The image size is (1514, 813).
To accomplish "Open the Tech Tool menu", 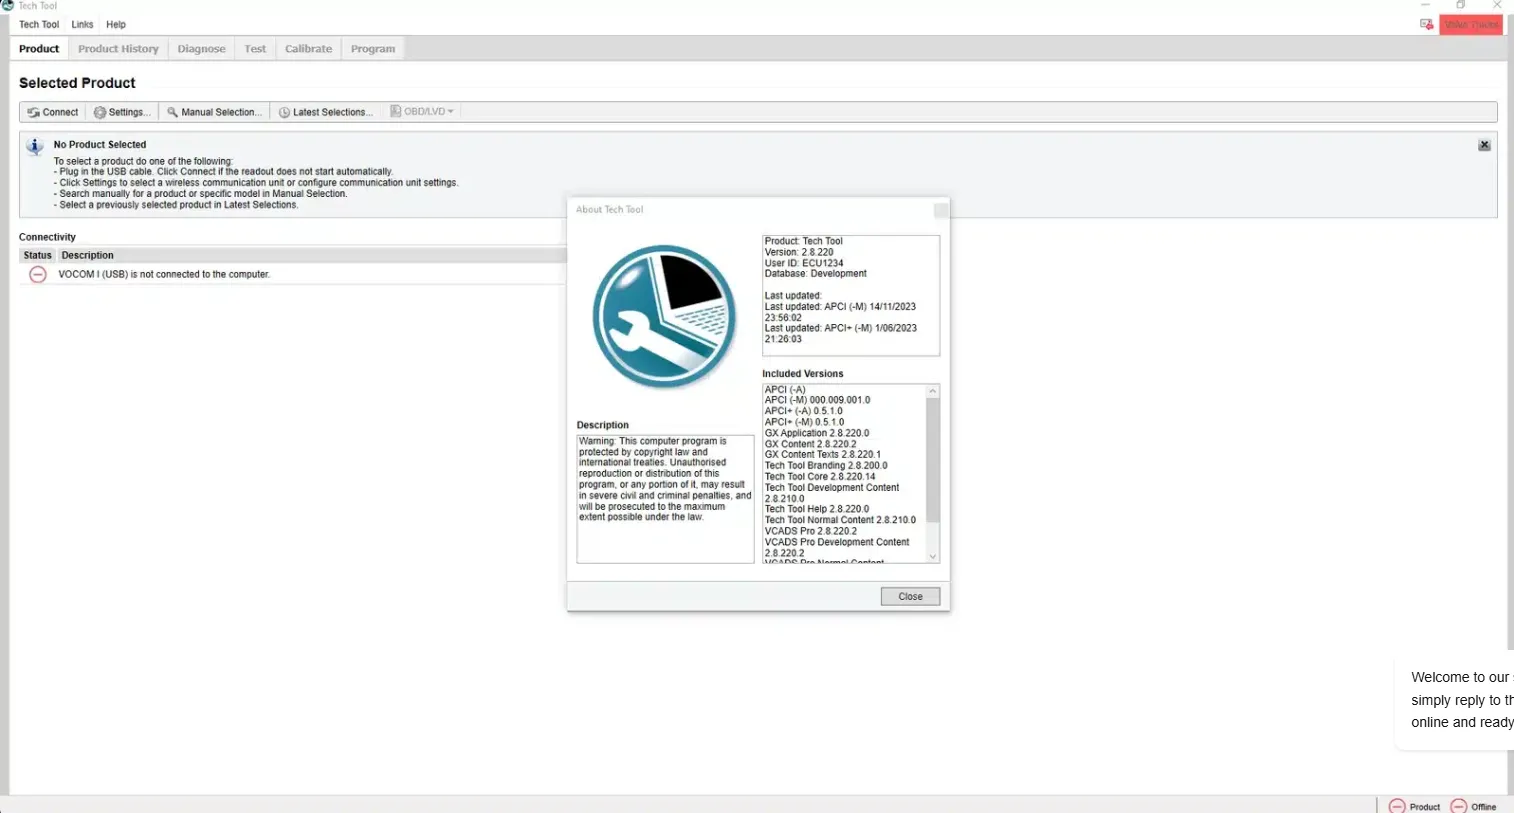I will point(39,24).
